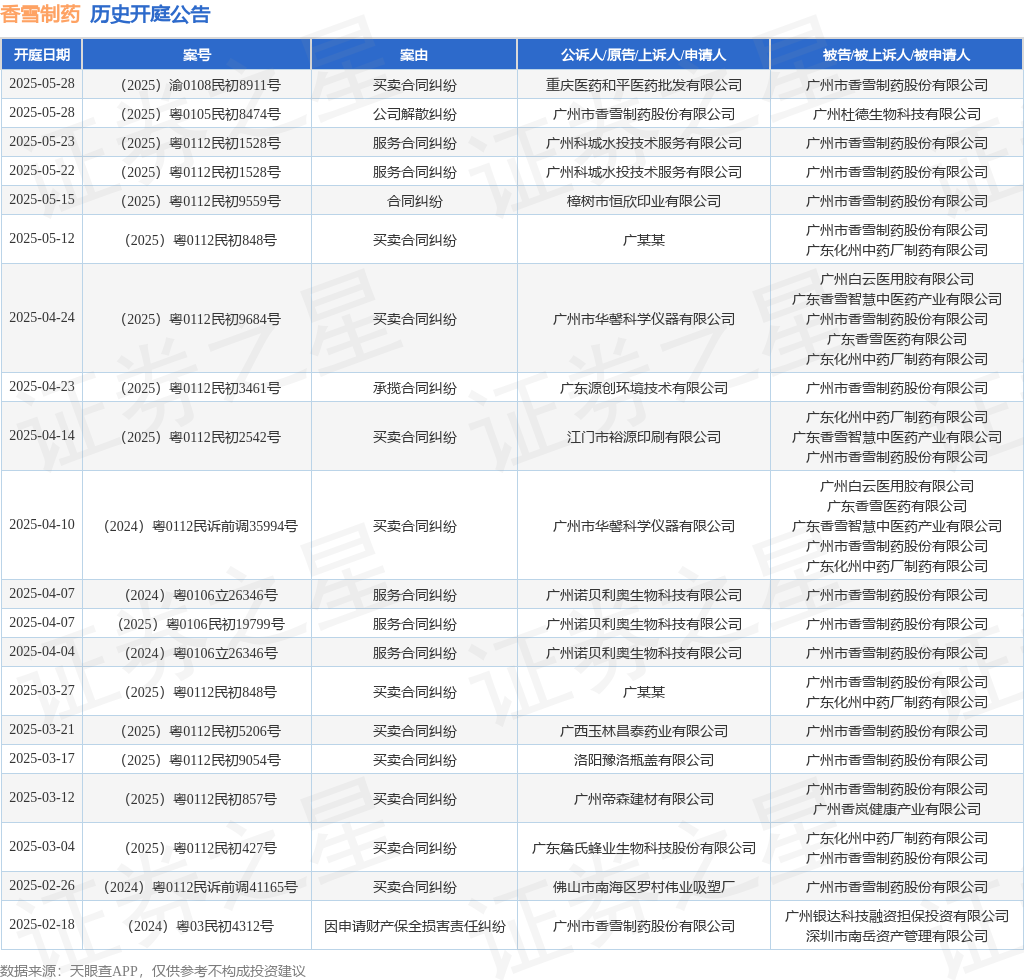Click date cell 2025-04-23
1024x980 pixels.
point(42,387)
